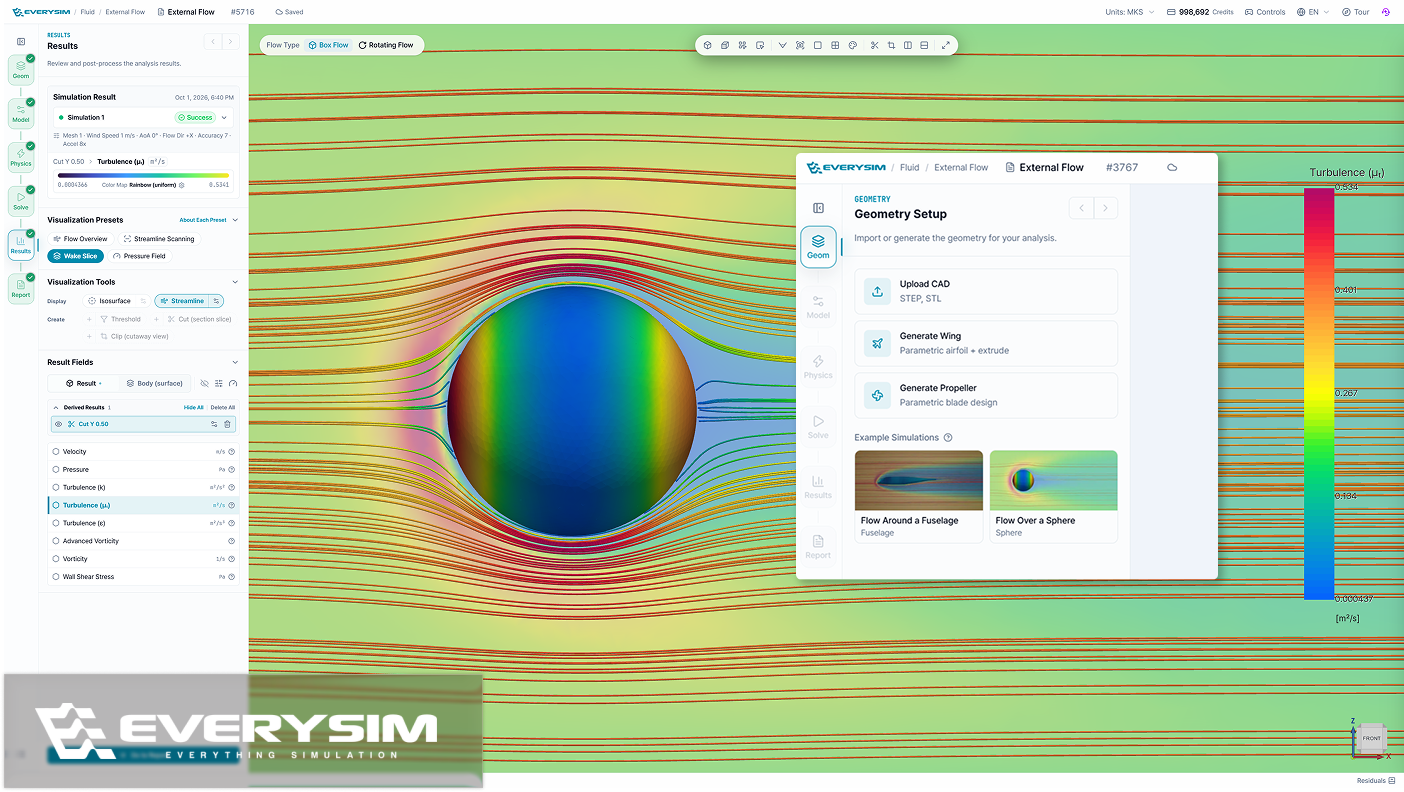Image resolution: width=1404 pixels, height=792 pixels.
Task: Collapse the Visualization Tools section
Action: click(235, 282)
